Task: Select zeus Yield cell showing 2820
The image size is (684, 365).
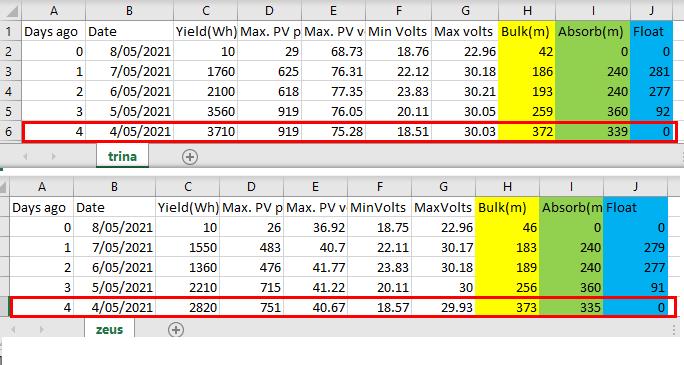Action: (188, 307)
